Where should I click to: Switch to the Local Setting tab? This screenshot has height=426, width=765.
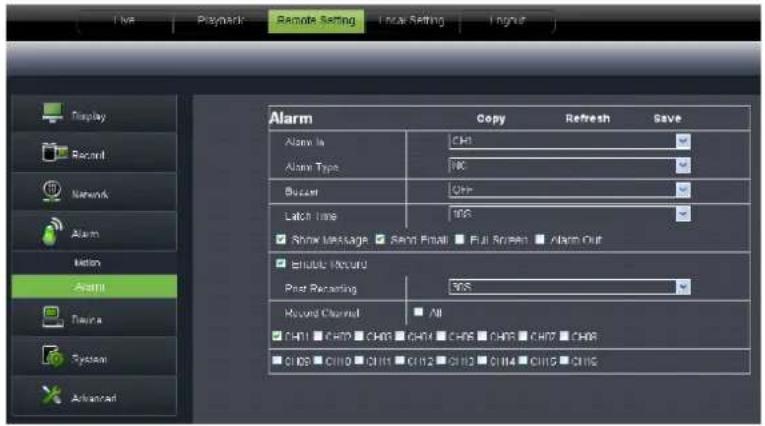pos(411,20)
